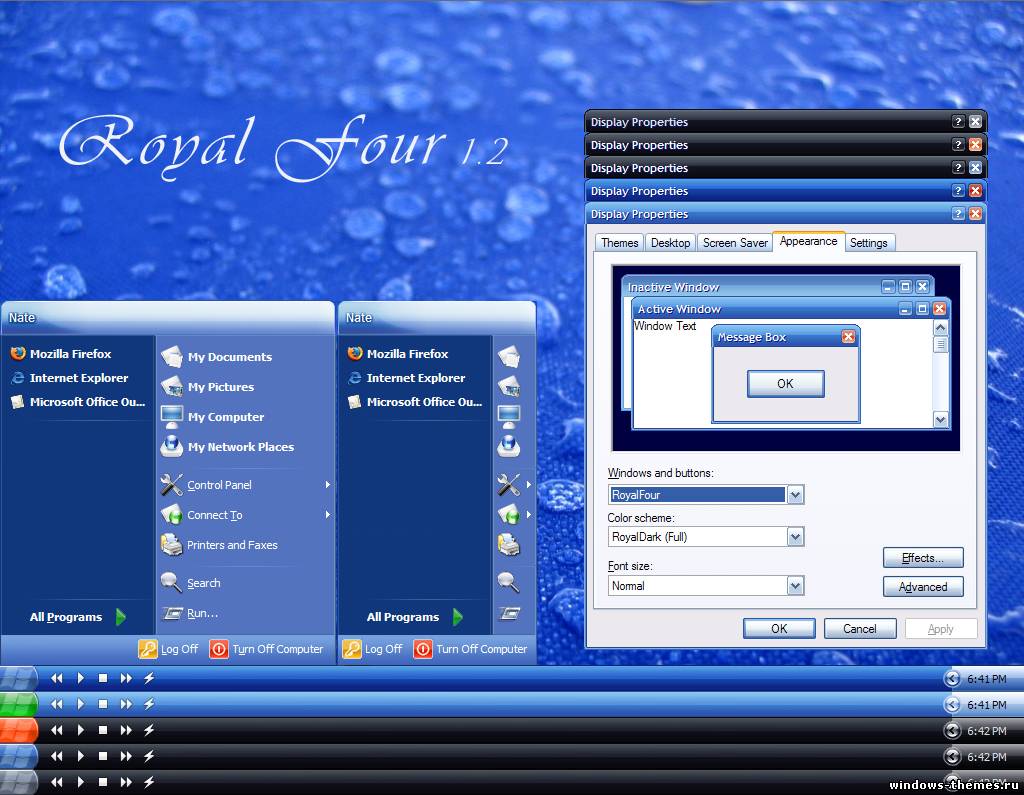Image resolution: width=1024 pixels, height=795 pixels.
Task: Open the Windows and buttons dropdown
Action: [795, 495]
